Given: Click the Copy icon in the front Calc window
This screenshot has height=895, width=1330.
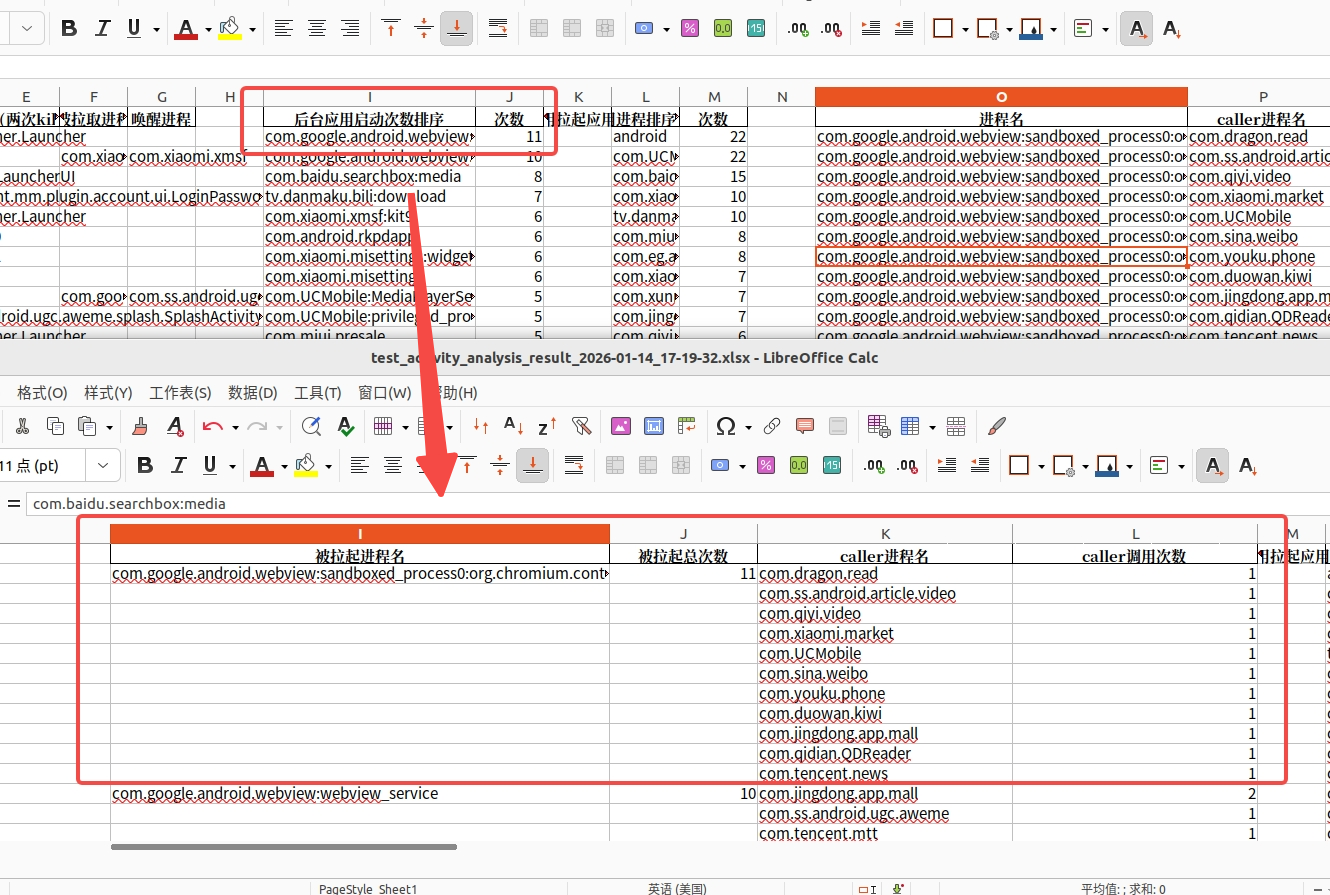Looking at the screenshot, I should 55,427.
